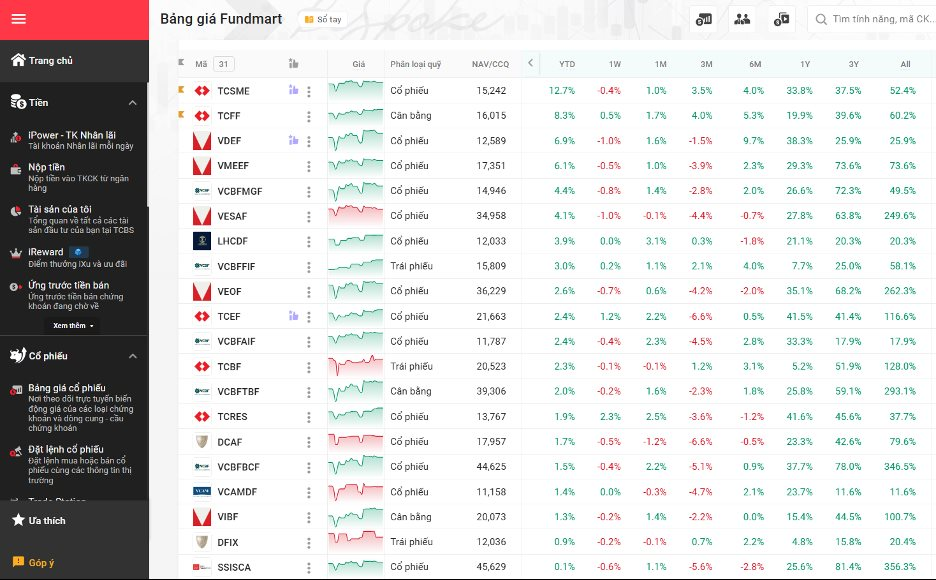Toggle the yellow pin flag on TCSME
The width and height of the screenshot is (936, 580).
pos(181,90)
